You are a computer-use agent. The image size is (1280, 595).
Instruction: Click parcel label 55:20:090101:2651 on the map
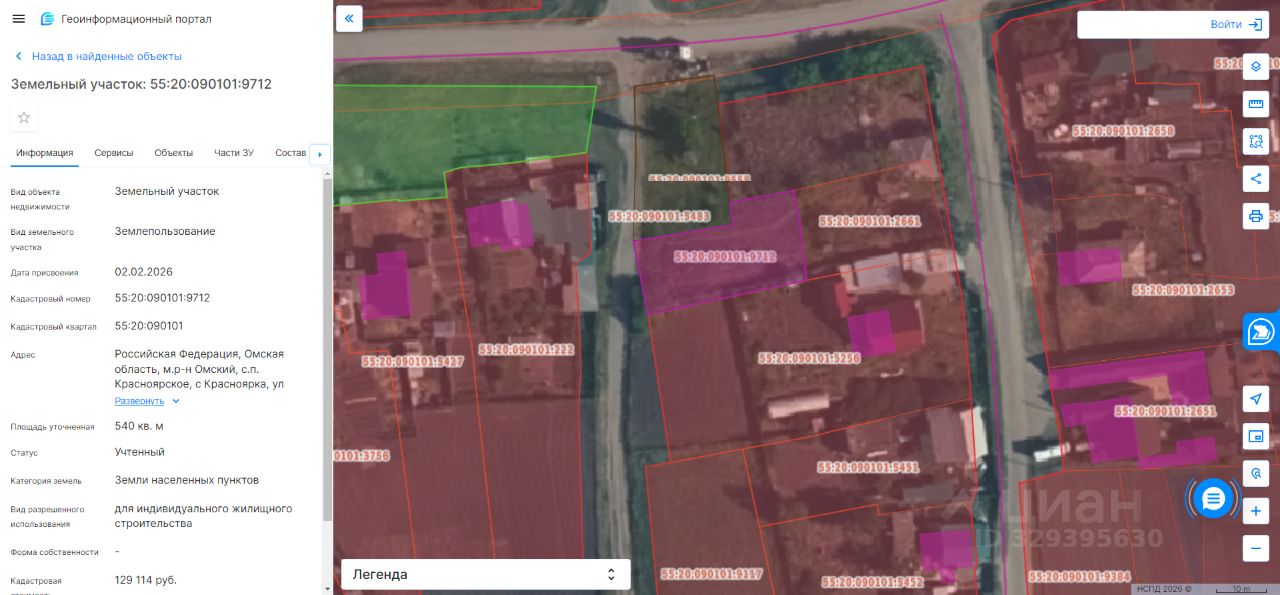click(1165, 411)
